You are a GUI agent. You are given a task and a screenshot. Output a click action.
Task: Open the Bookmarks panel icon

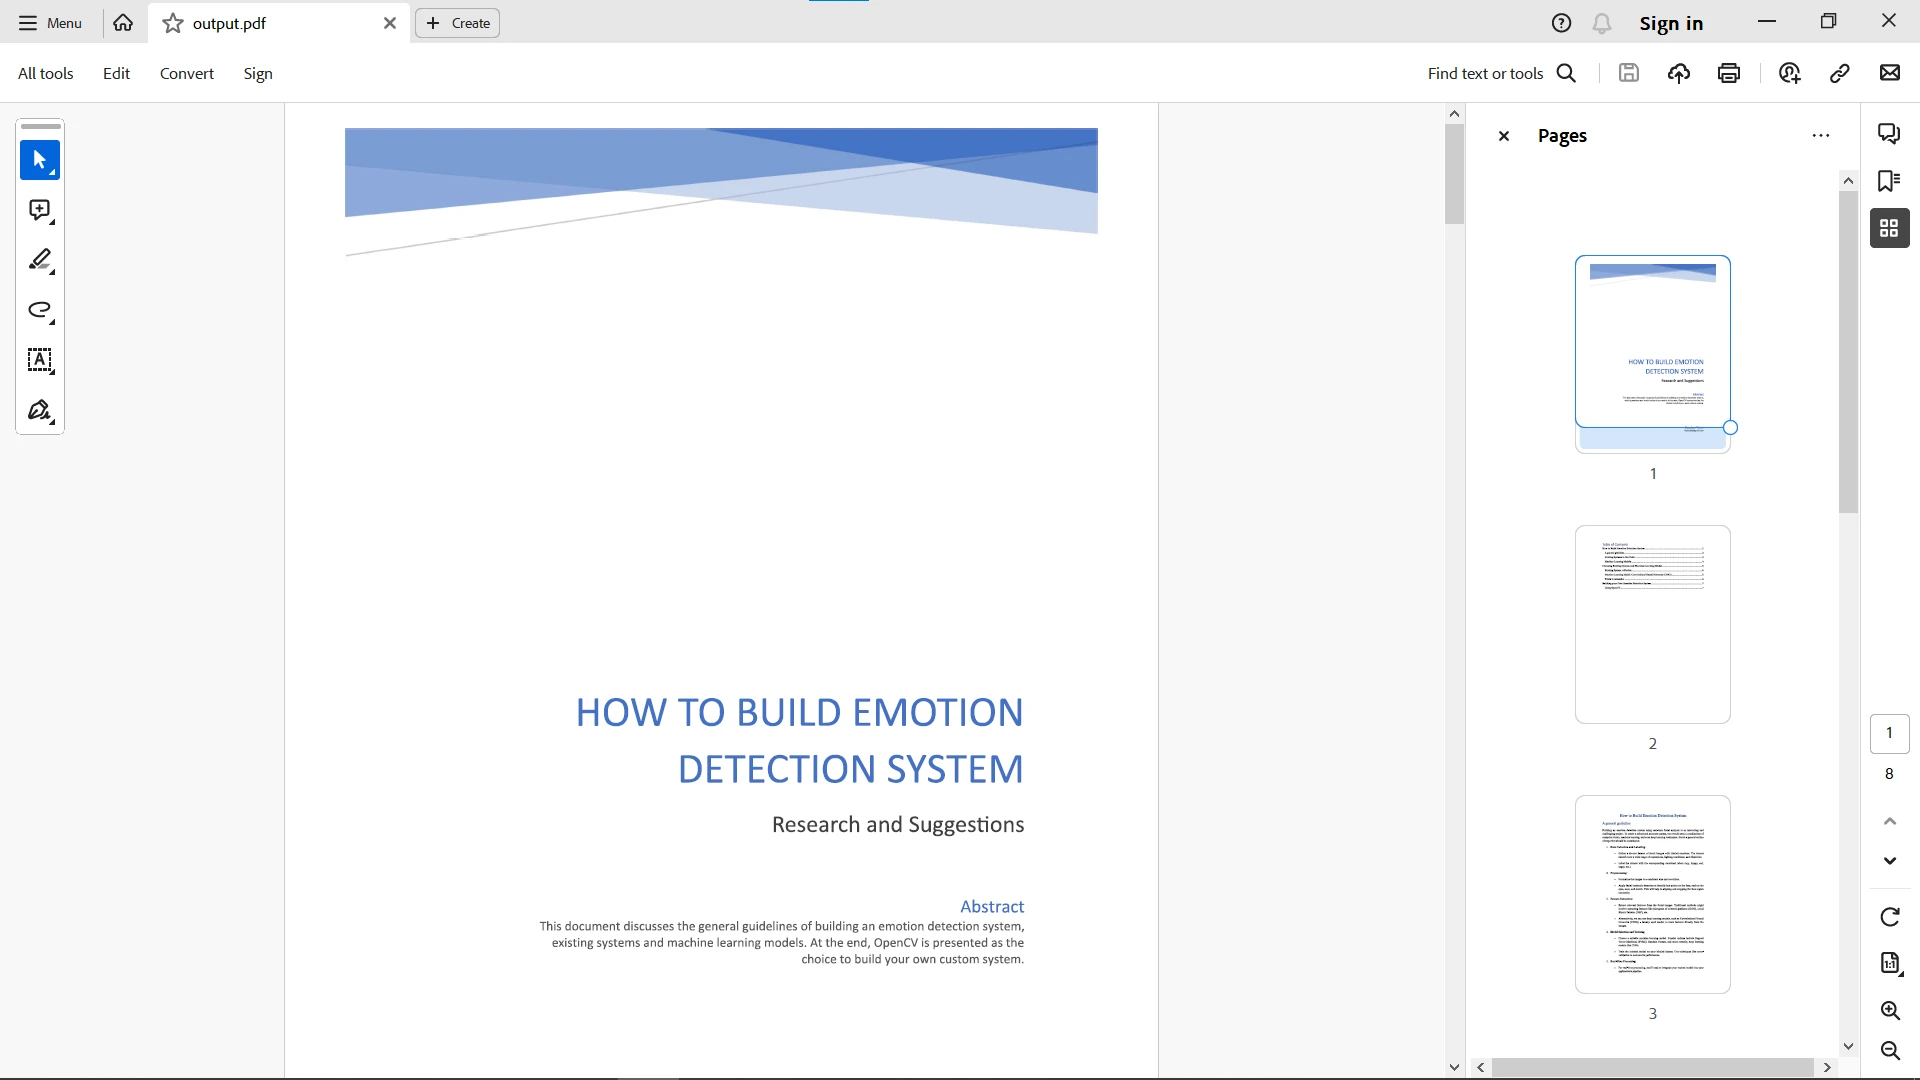click(1889, 181)
